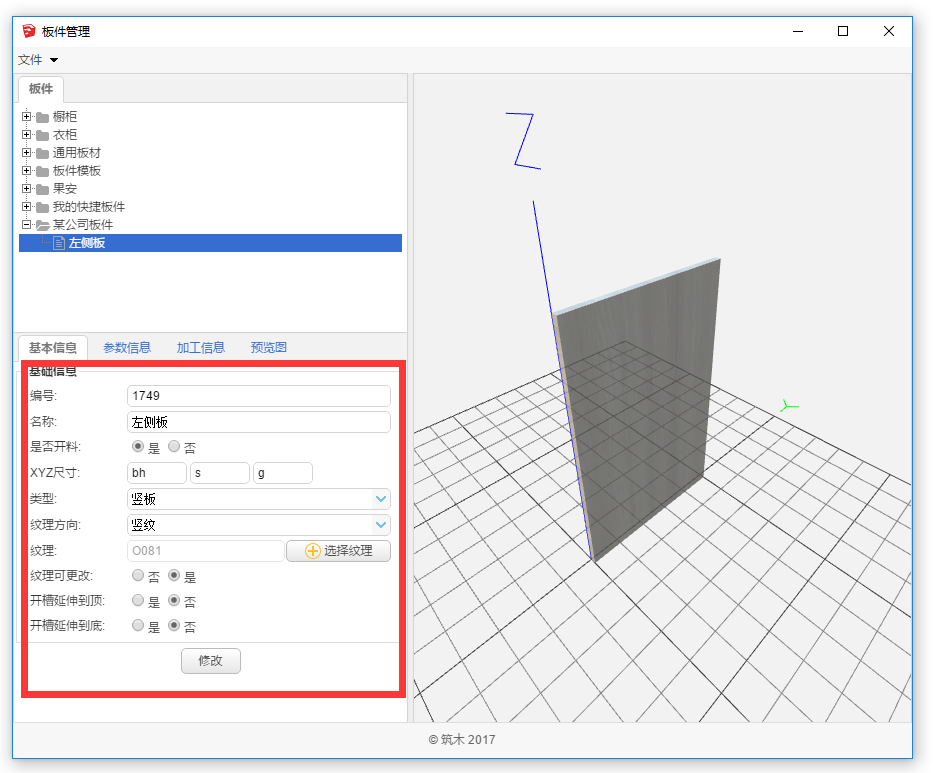Open the 文件 menu
933x773 pixels.
point(38,60)
